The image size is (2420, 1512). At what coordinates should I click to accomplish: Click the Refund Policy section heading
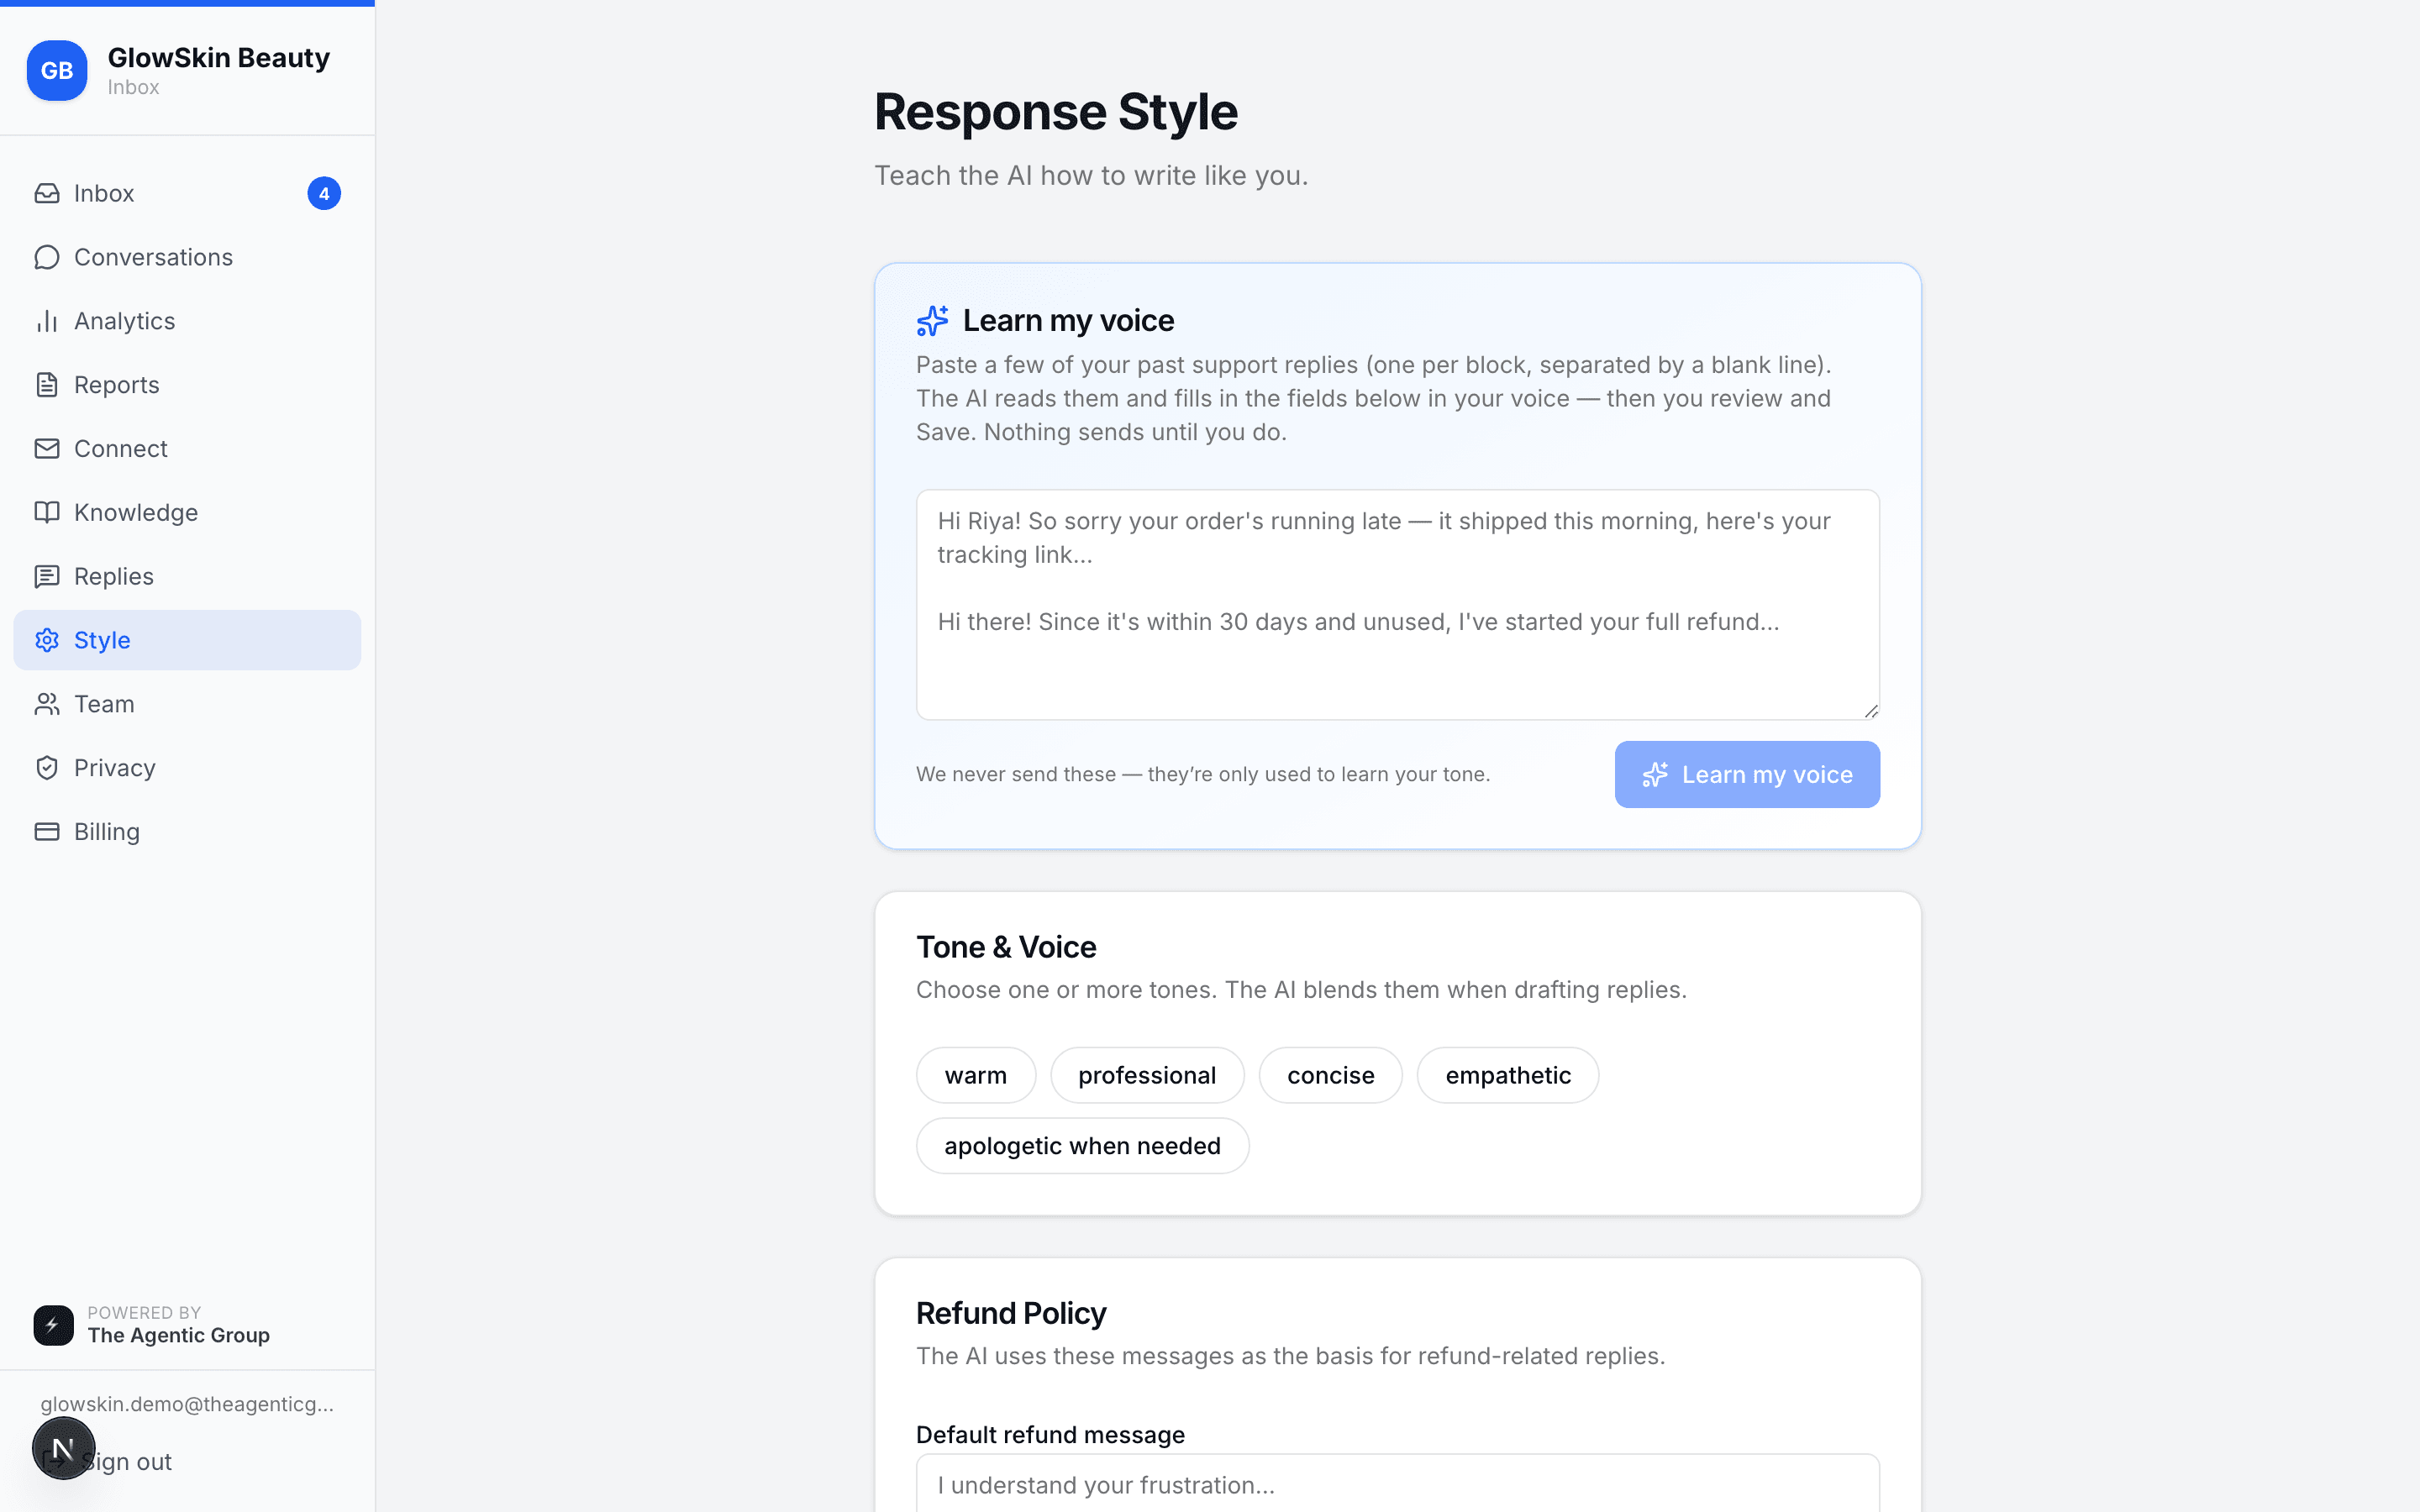pyautogui.click(x=1011, y=1313)
